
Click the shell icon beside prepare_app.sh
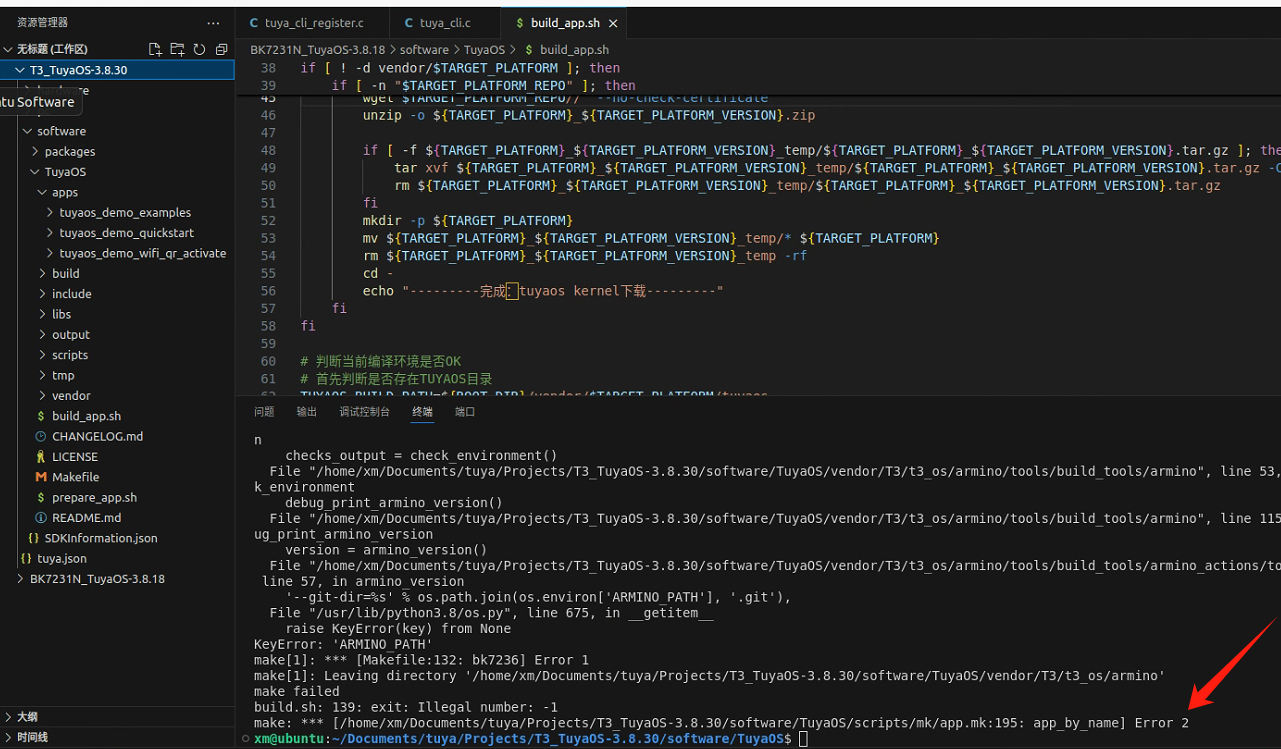[41, 497]
